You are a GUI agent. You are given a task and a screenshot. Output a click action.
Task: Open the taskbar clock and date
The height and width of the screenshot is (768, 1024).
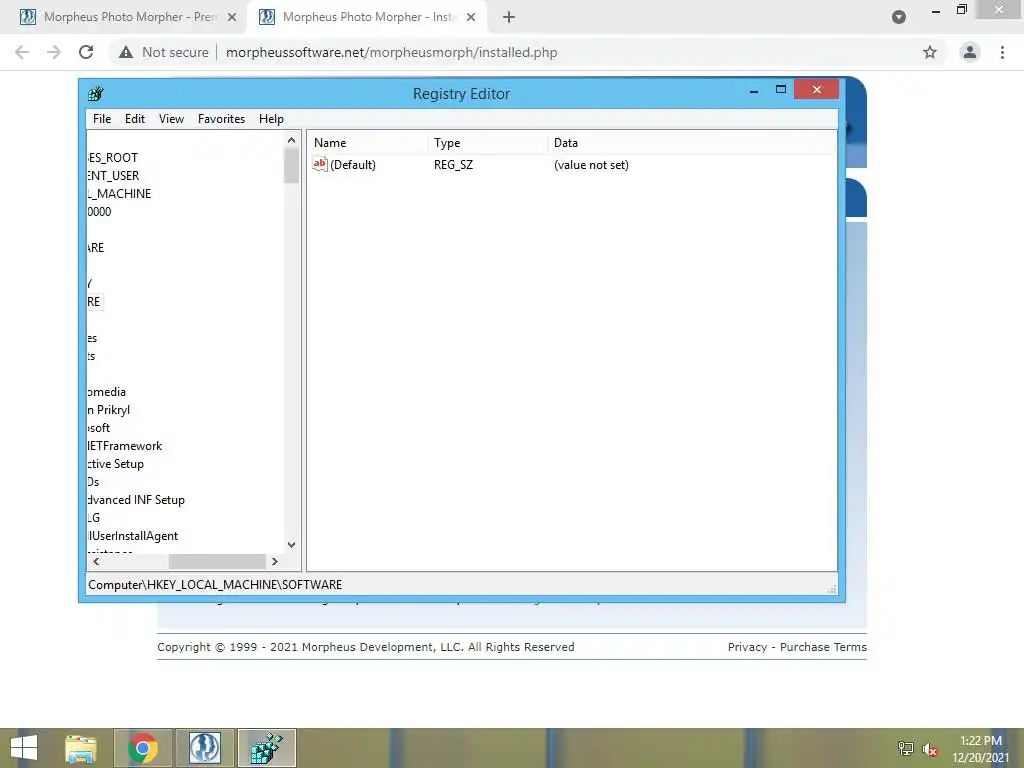pos(981,749)
